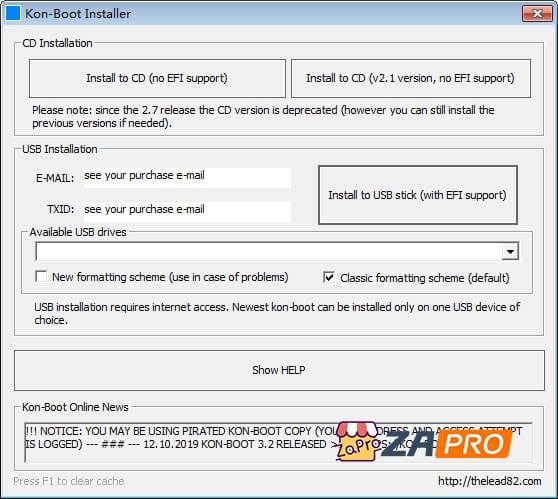This screenshot has height=499, width=558.
Task: Enable the New formatting scheme checkbox
Action: coord(41,277)
